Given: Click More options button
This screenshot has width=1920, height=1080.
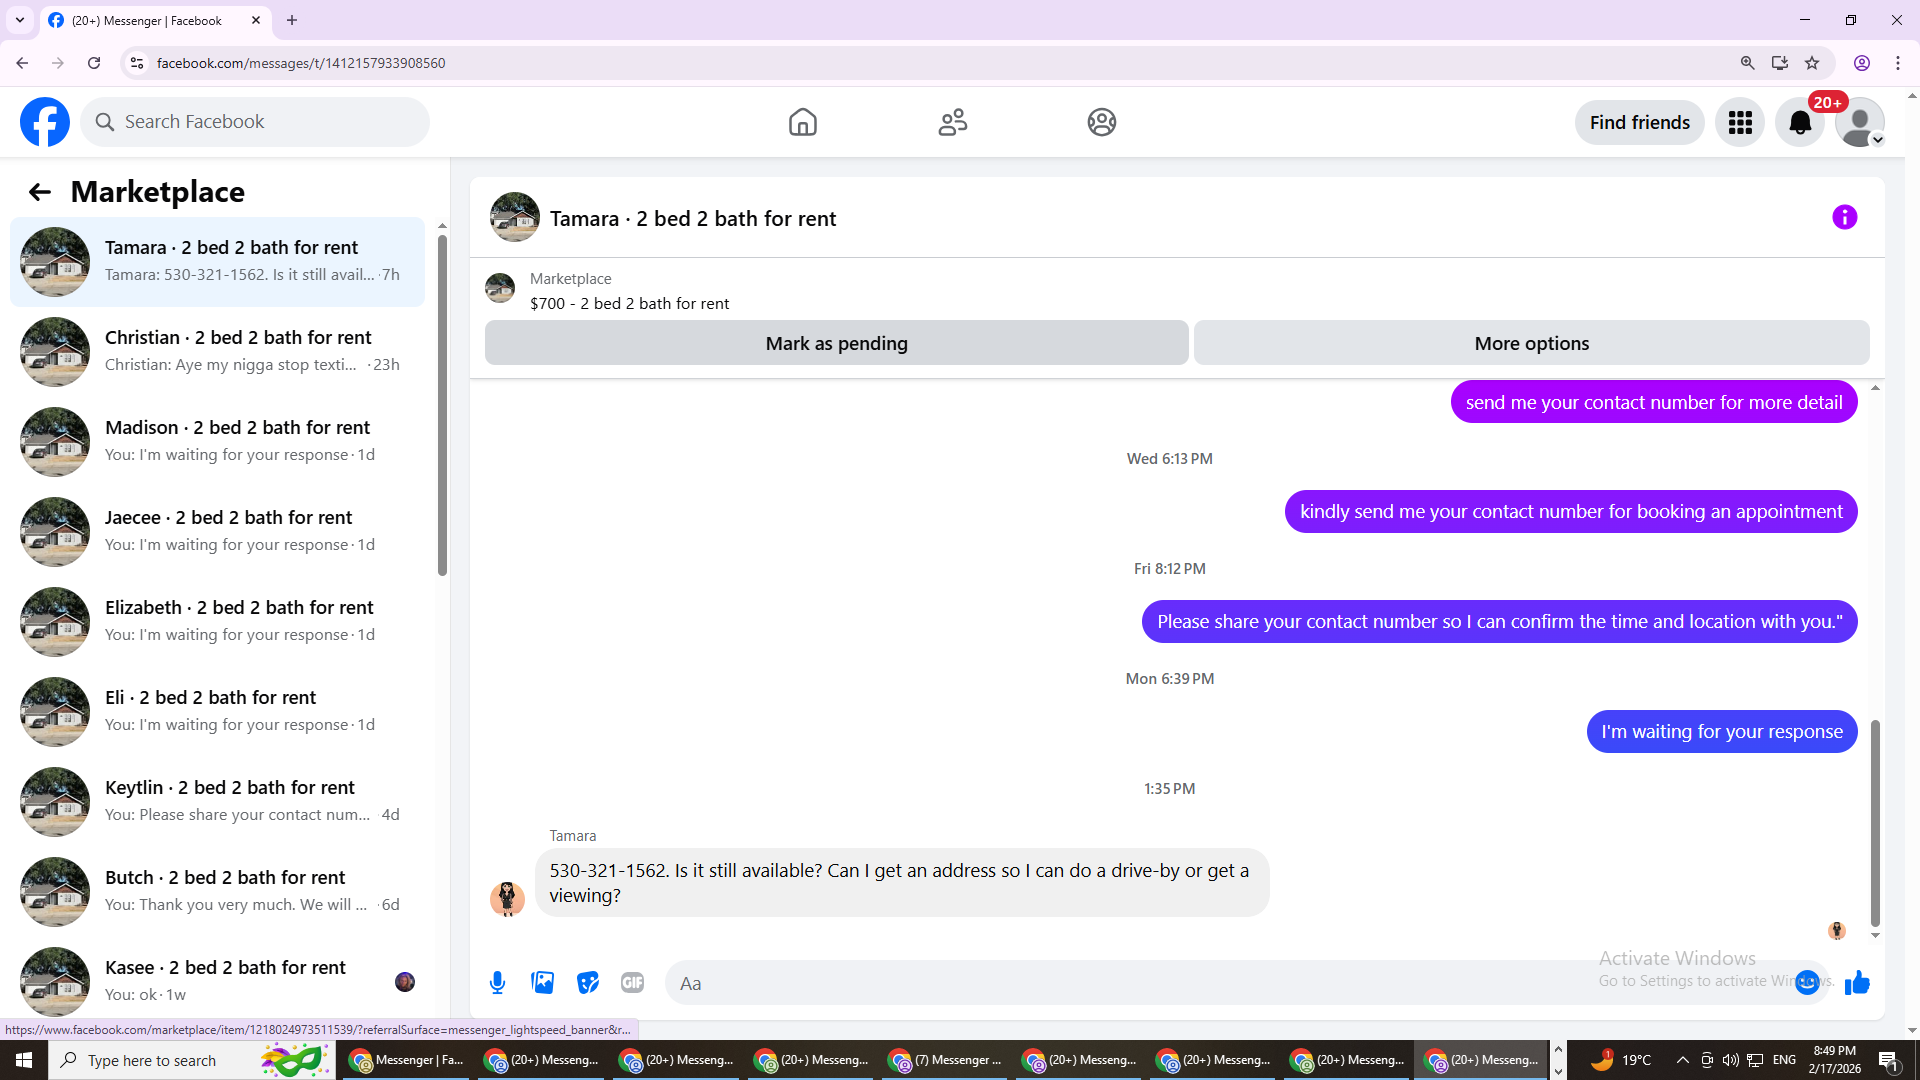Looking at the screenshot, I should (1531, 343).
